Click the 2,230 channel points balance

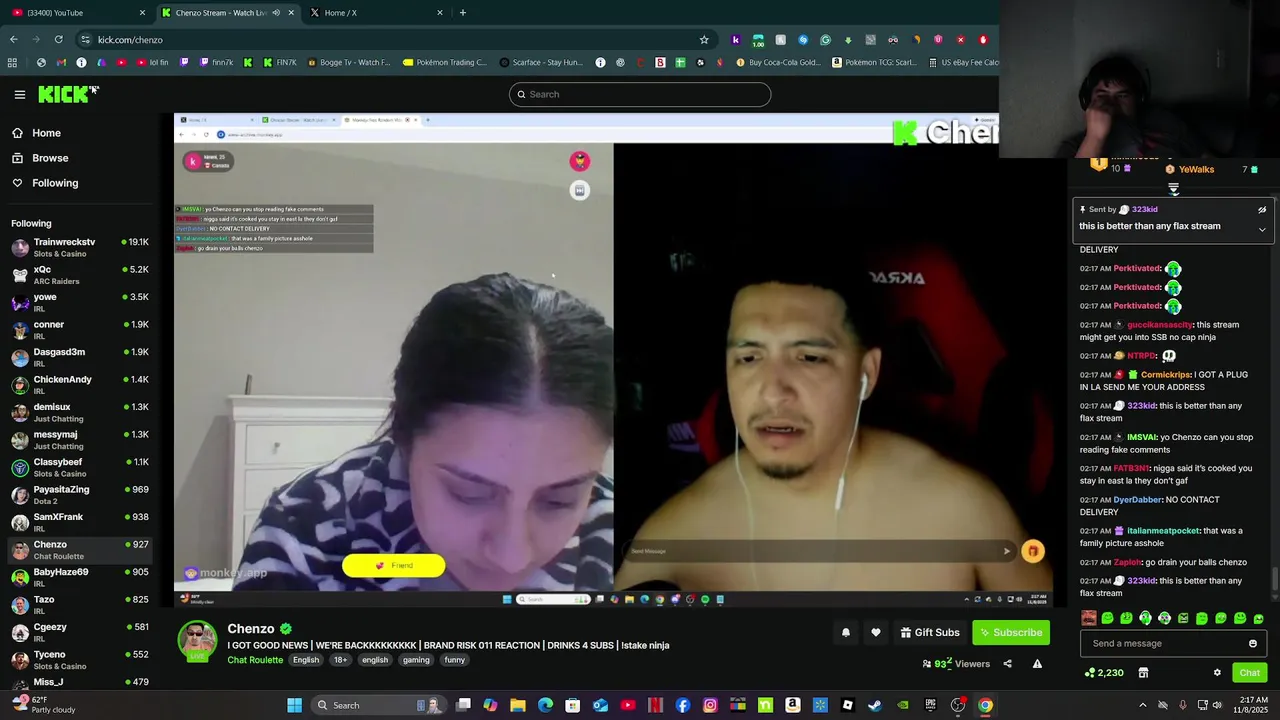coord(1104,673)
